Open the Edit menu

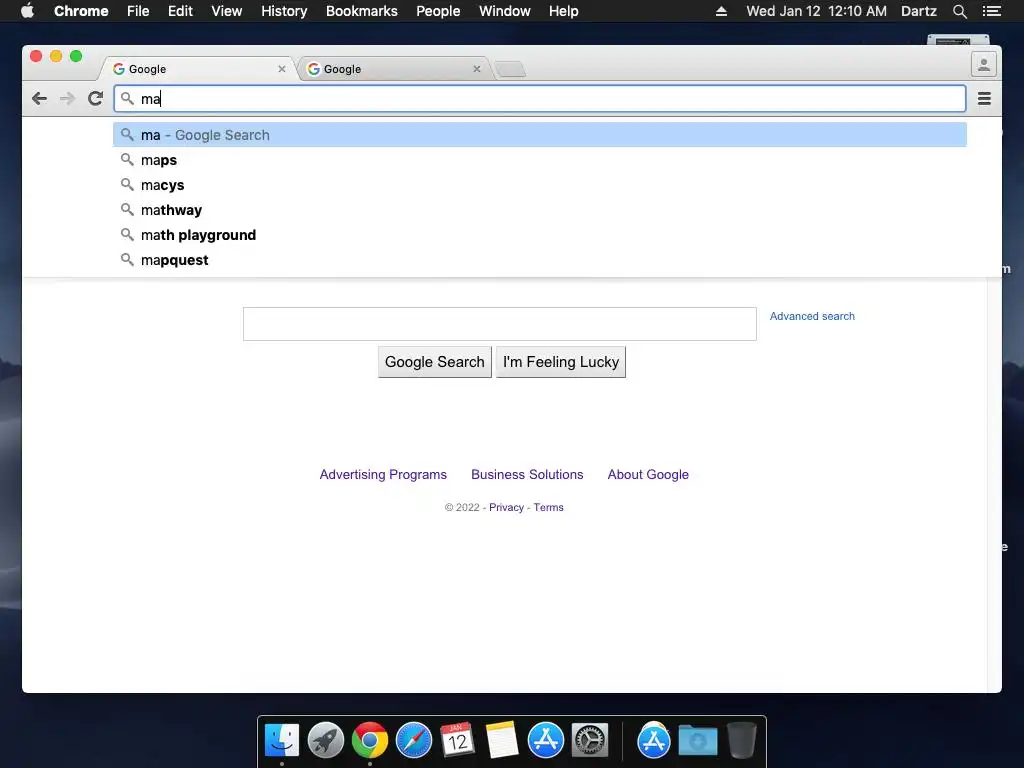[180, 11]
